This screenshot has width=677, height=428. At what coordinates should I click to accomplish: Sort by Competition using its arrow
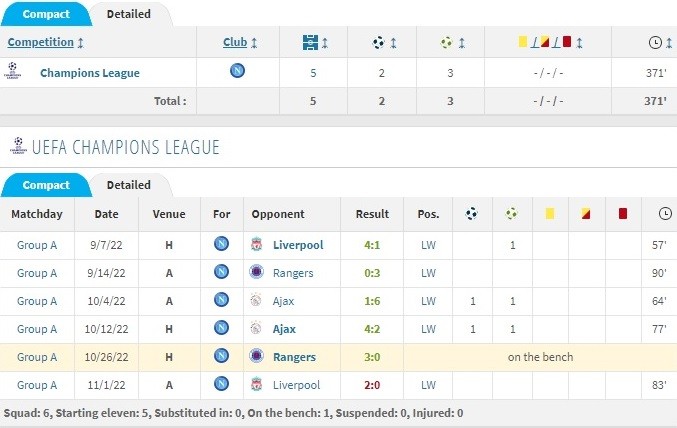tap(81, 42)
